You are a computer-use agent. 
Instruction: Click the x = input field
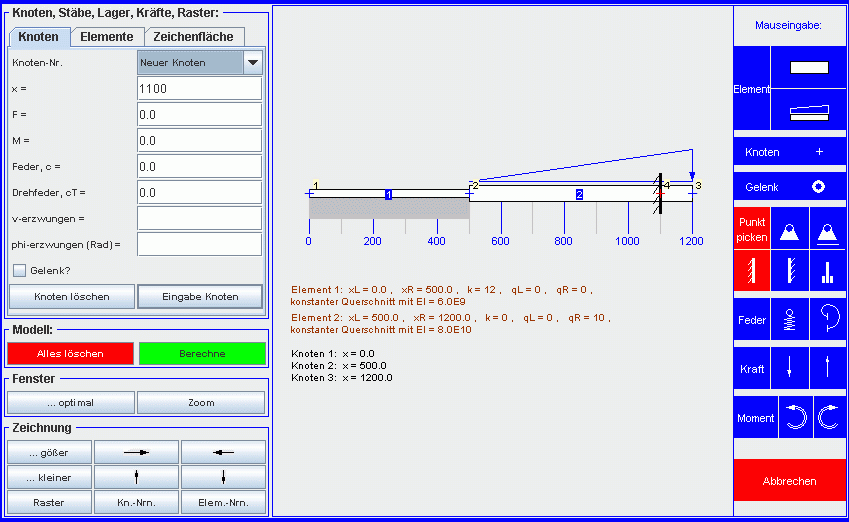[x=199, y=89]
